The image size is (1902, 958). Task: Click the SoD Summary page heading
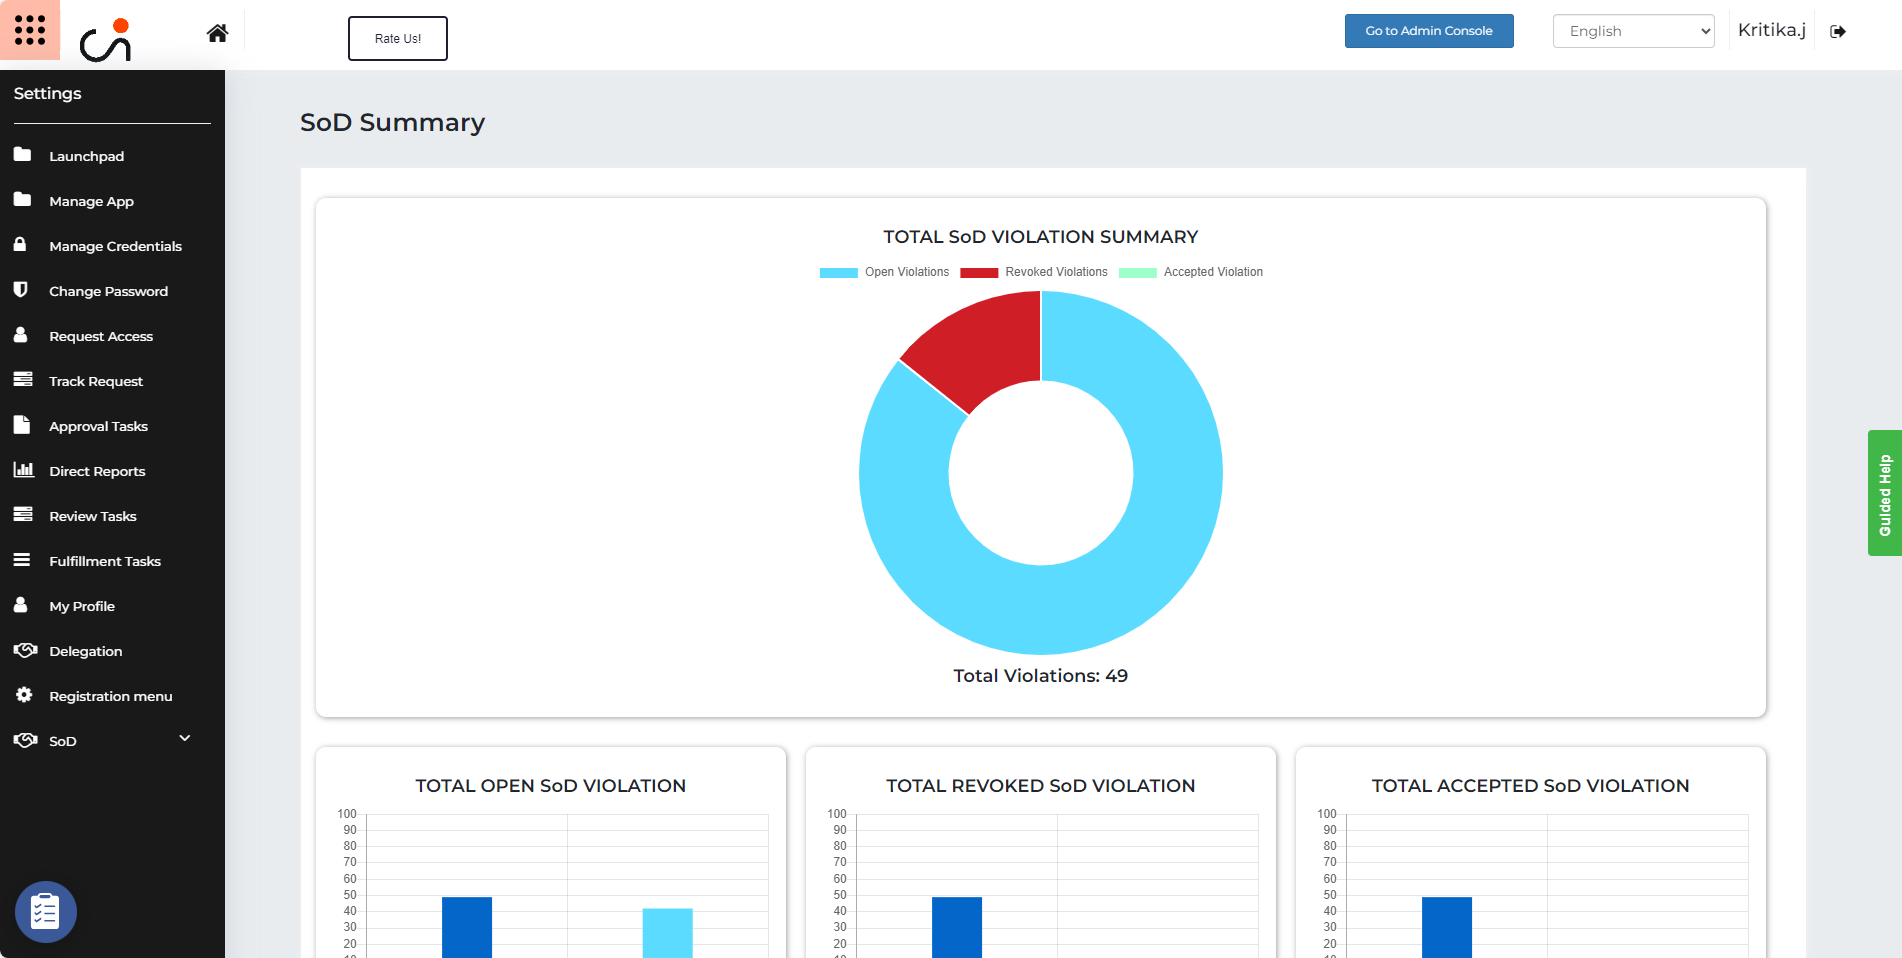click(392, 122)
